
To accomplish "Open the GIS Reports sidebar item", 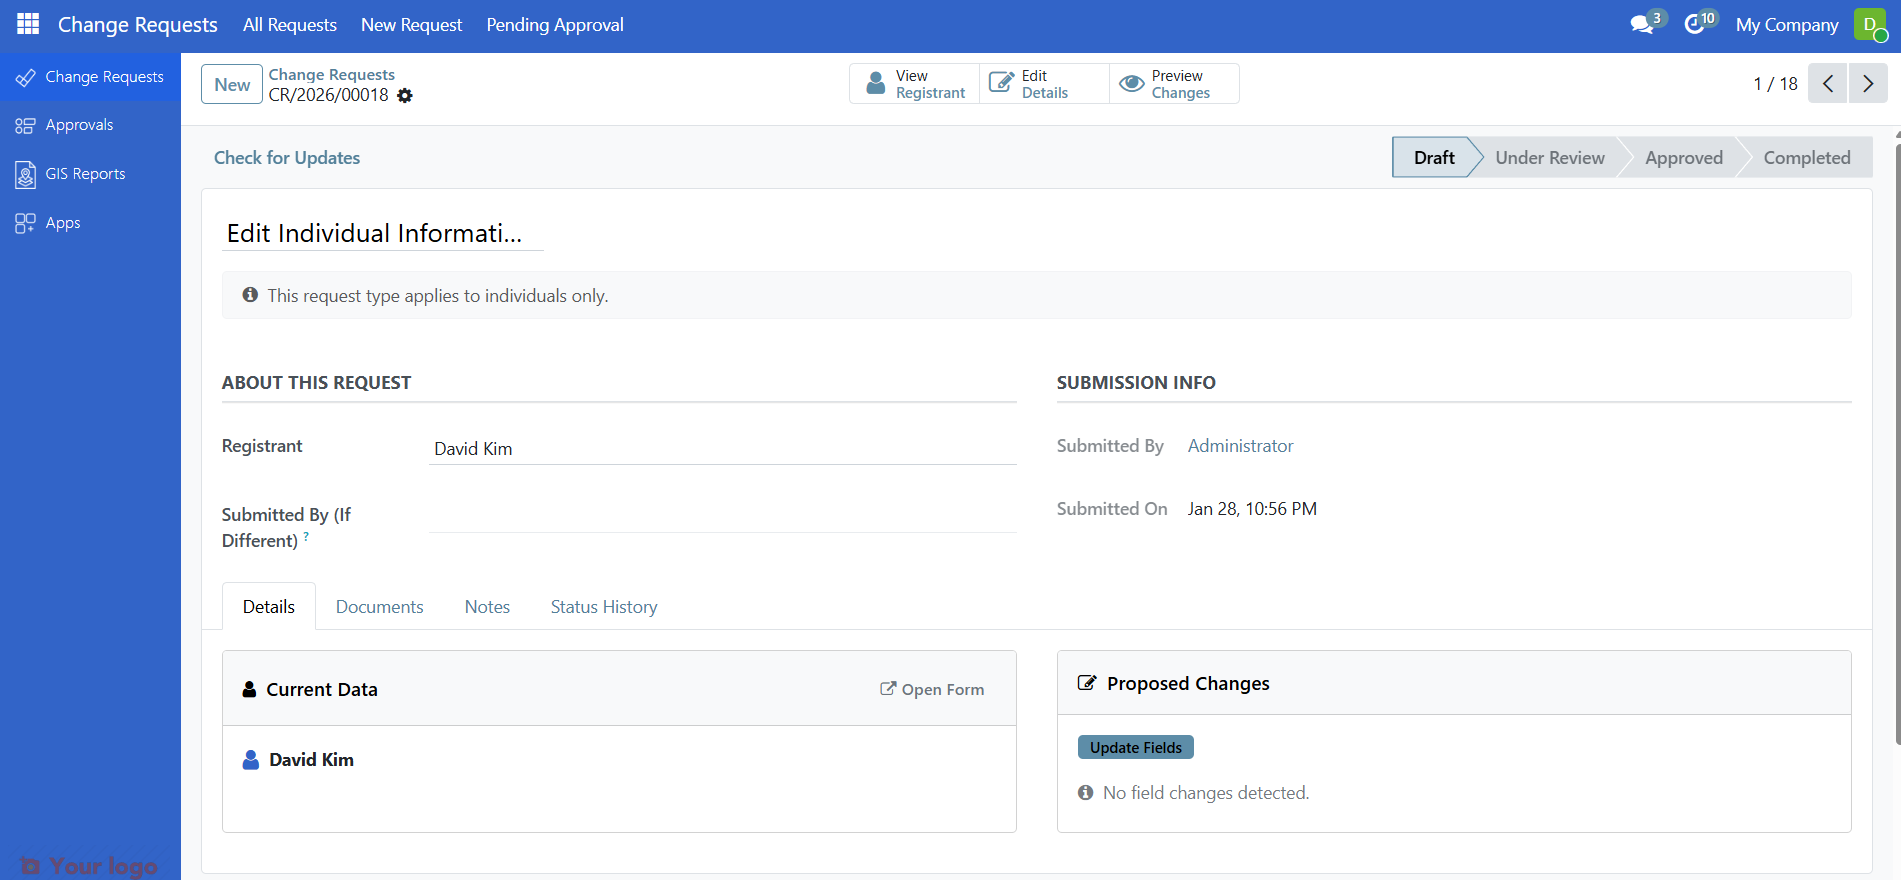I will coord(85,174).
